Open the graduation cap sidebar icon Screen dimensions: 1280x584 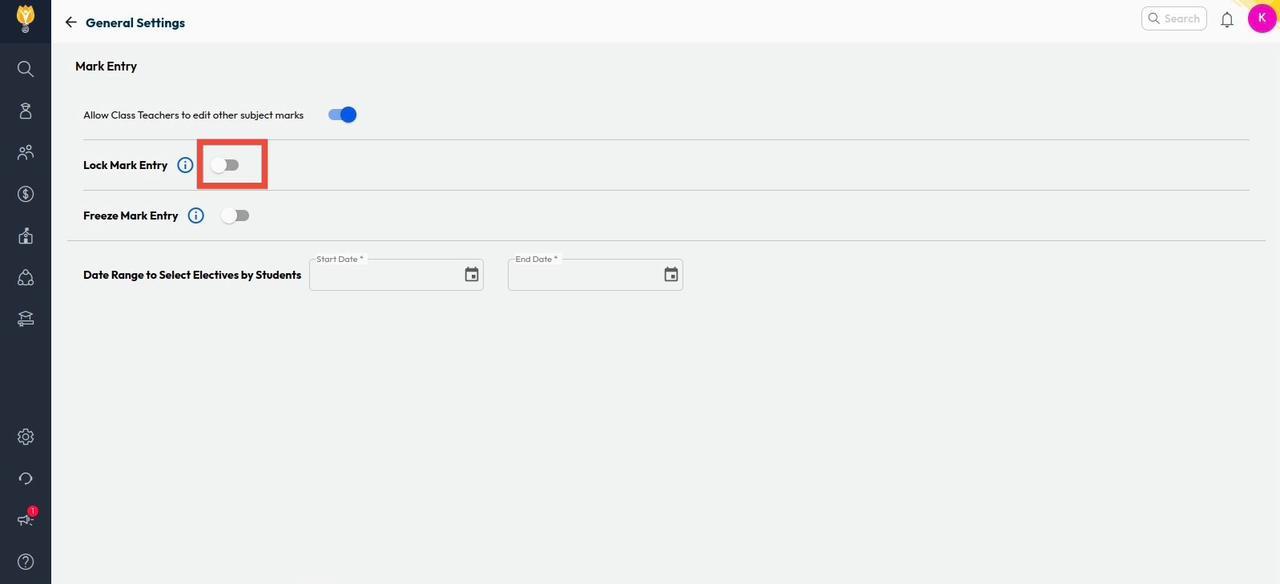click(x=26, y=319)
